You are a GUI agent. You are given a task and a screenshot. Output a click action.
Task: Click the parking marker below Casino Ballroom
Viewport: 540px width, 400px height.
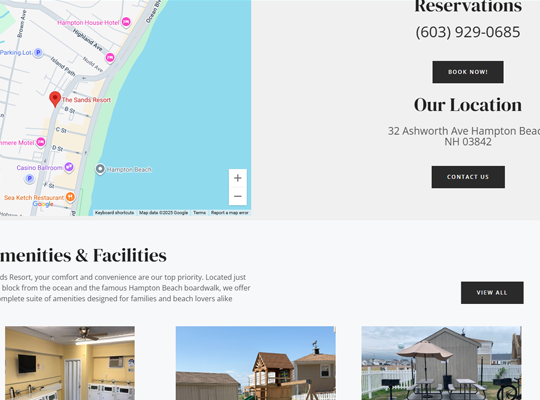tap(30, 178)
